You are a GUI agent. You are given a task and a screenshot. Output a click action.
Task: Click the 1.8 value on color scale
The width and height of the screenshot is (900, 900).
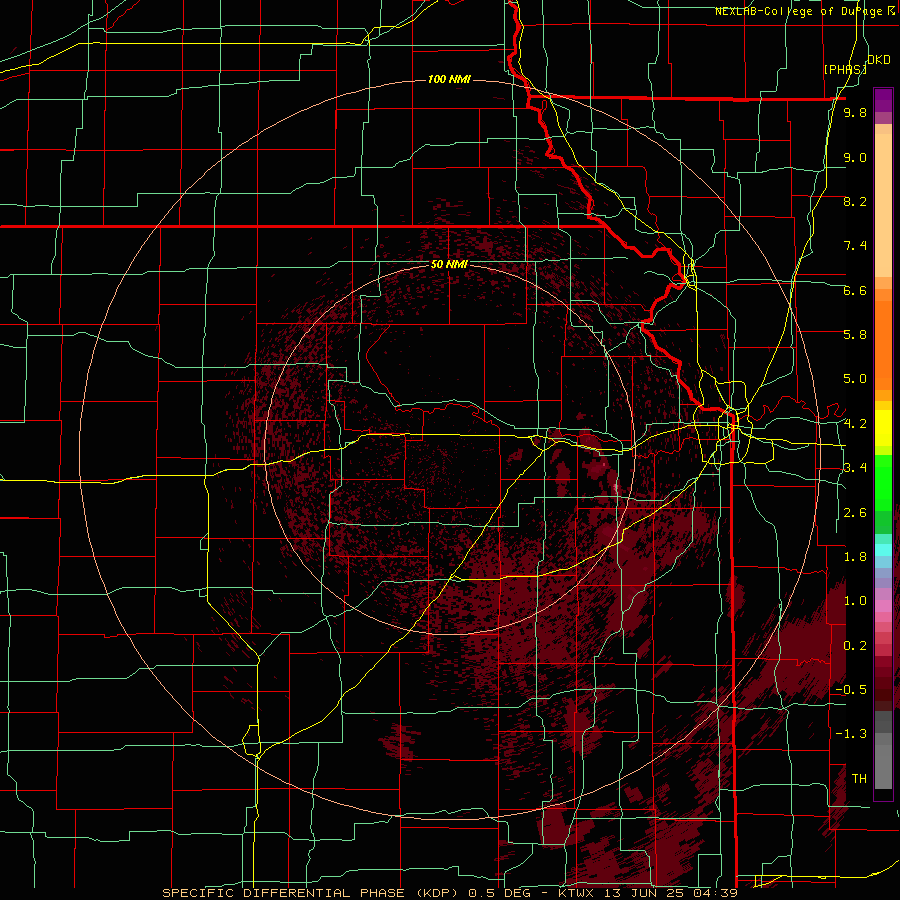pyautogui.click(x=855, y=557)
